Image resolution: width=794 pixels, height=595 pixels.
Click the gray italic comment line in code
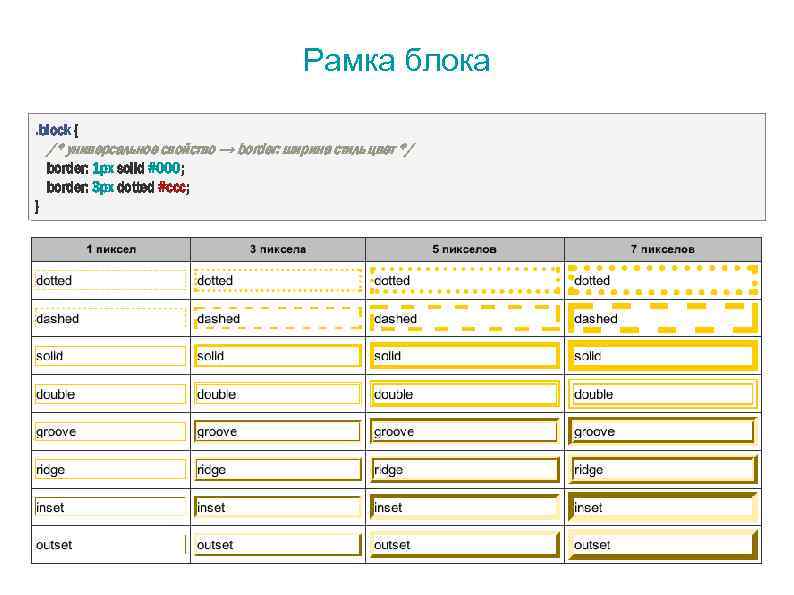point(230,149)
